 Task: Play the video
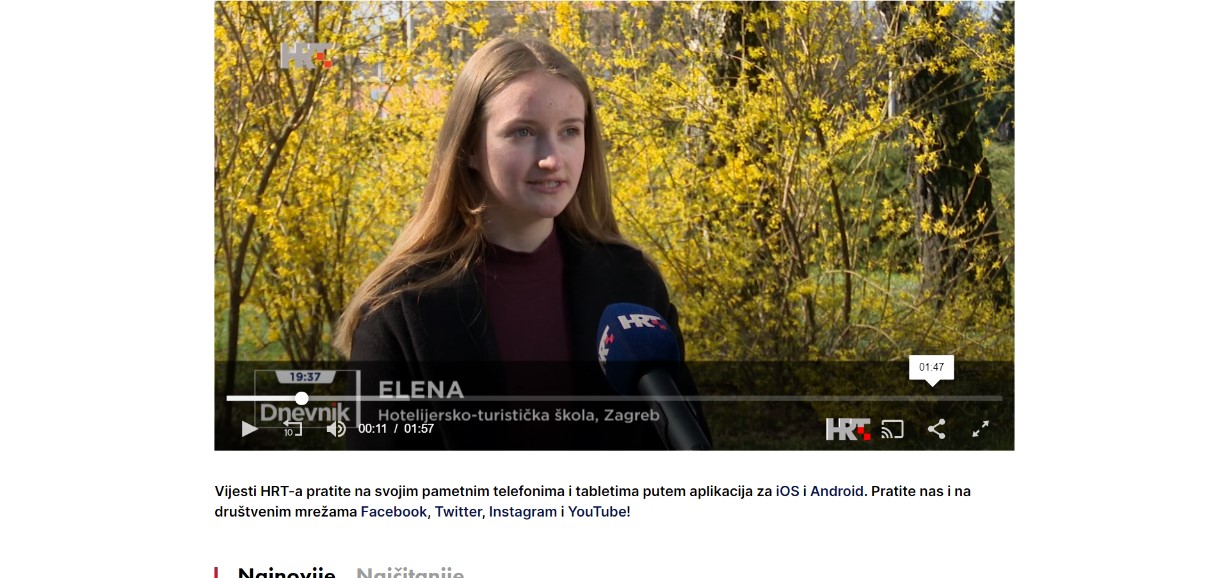coord(250,429)
